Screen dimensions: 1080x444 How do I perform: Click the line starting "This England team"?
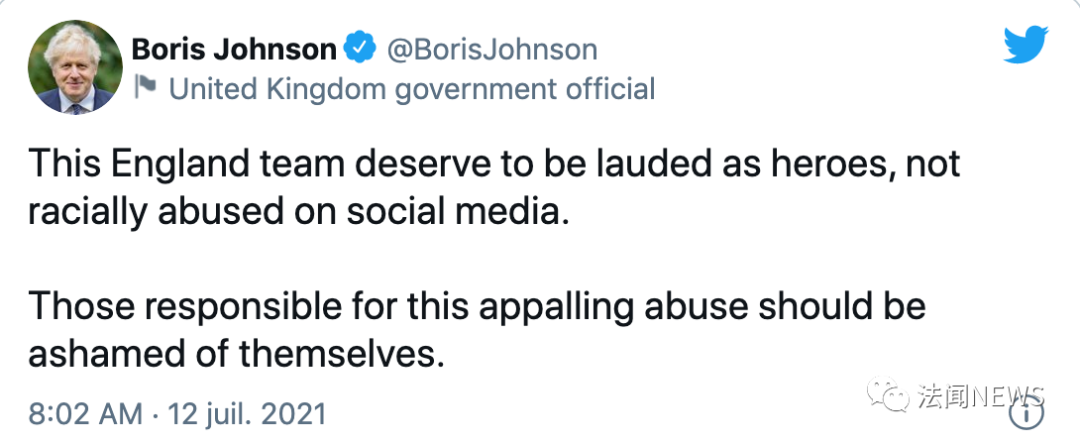click(x=494, y=164)
